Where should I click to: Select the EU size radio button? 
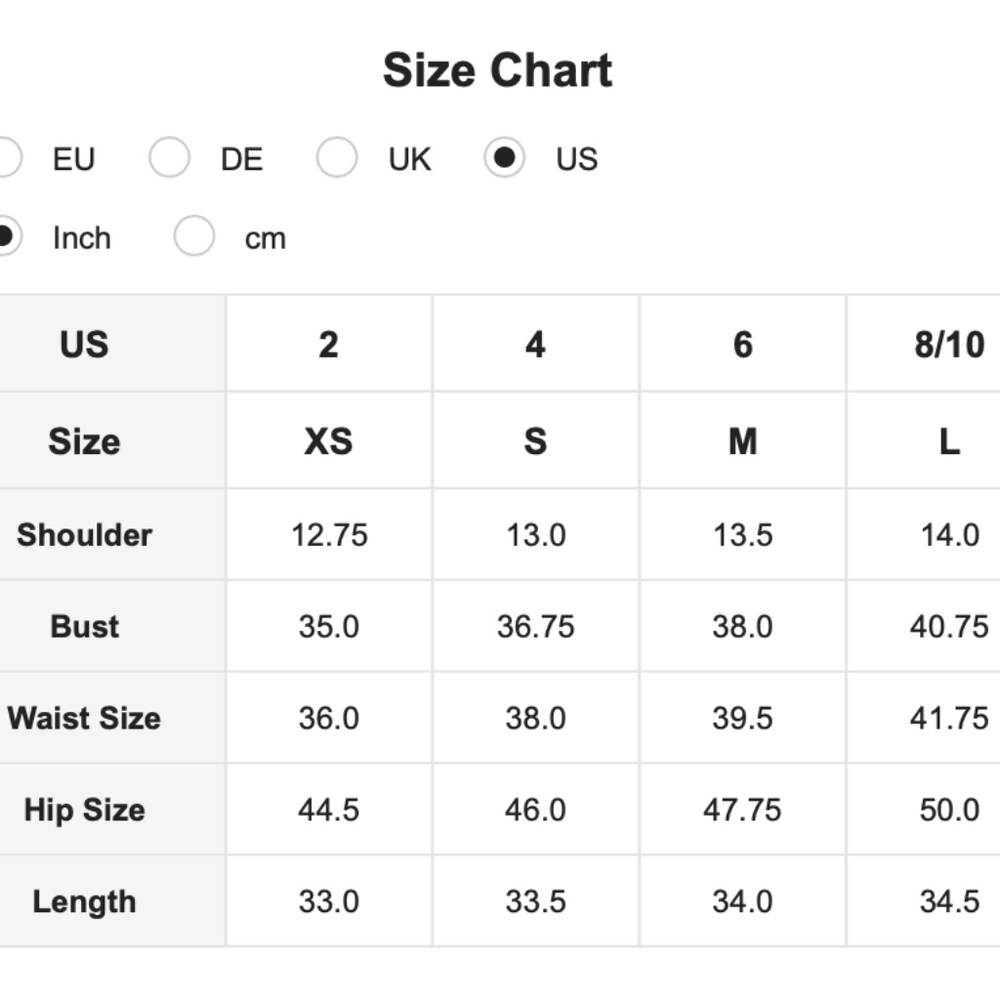click(6, 158)
